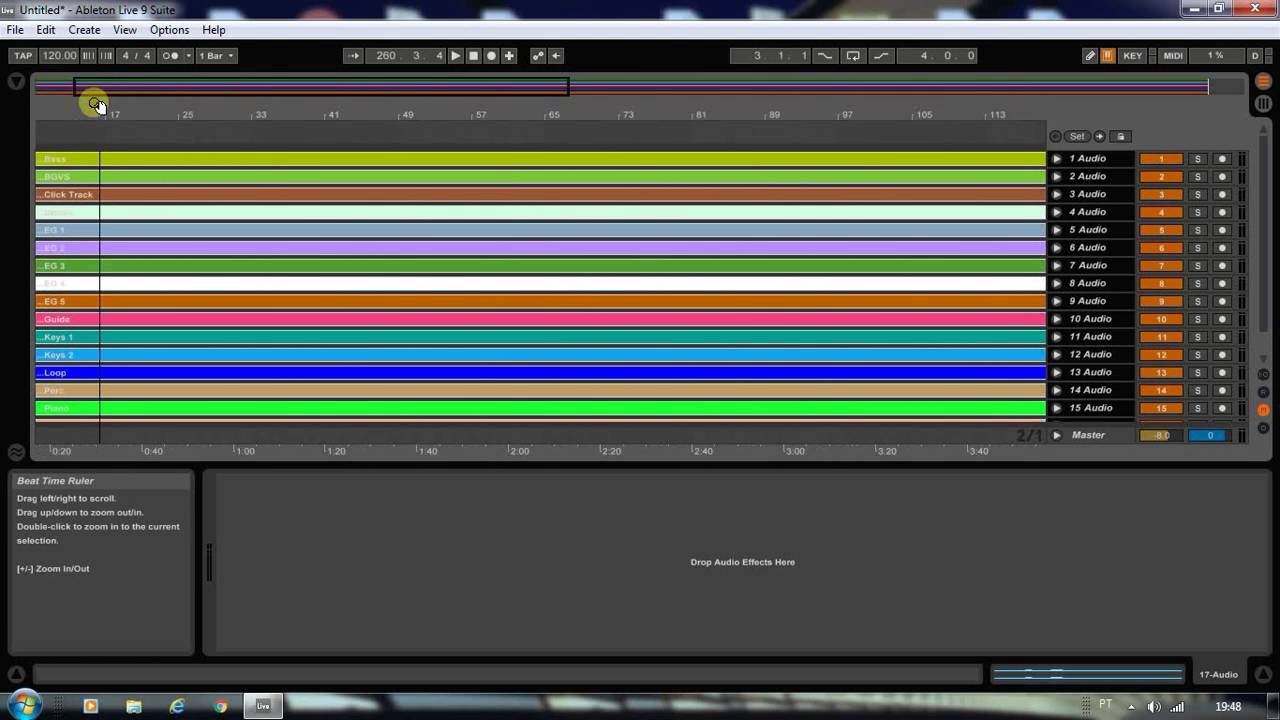Unfold the Master track

(x=1057, y=435)
